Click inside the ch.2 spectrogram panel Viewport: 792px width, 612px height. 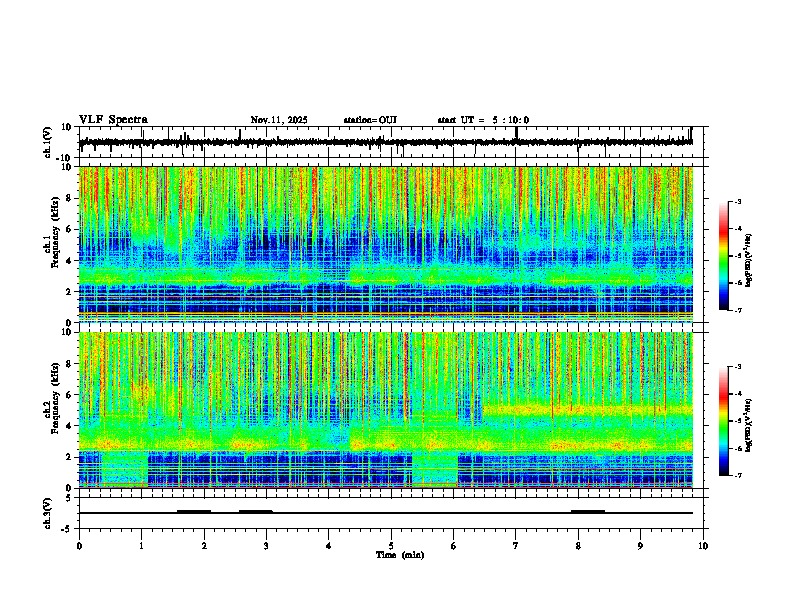[386, 410]
